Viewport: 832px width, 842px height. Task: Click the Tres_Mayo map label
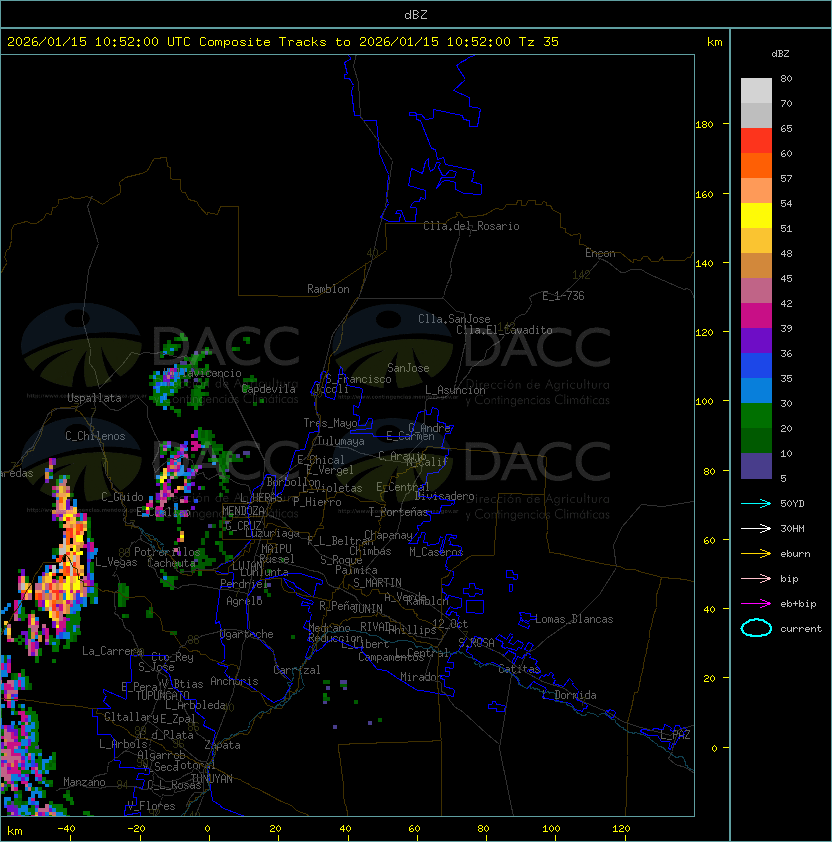pos(330,423)
